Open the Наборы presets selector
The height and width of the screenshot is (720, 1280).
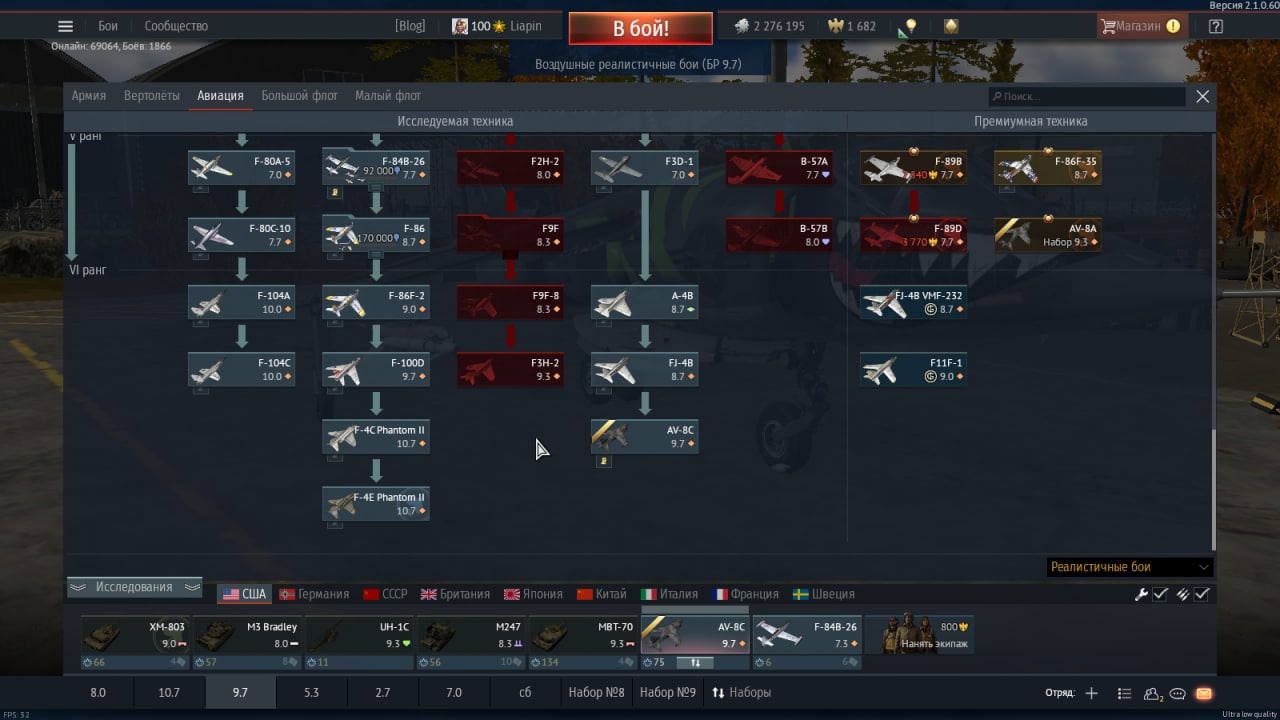pyautogui.click(x=741, y=693)
